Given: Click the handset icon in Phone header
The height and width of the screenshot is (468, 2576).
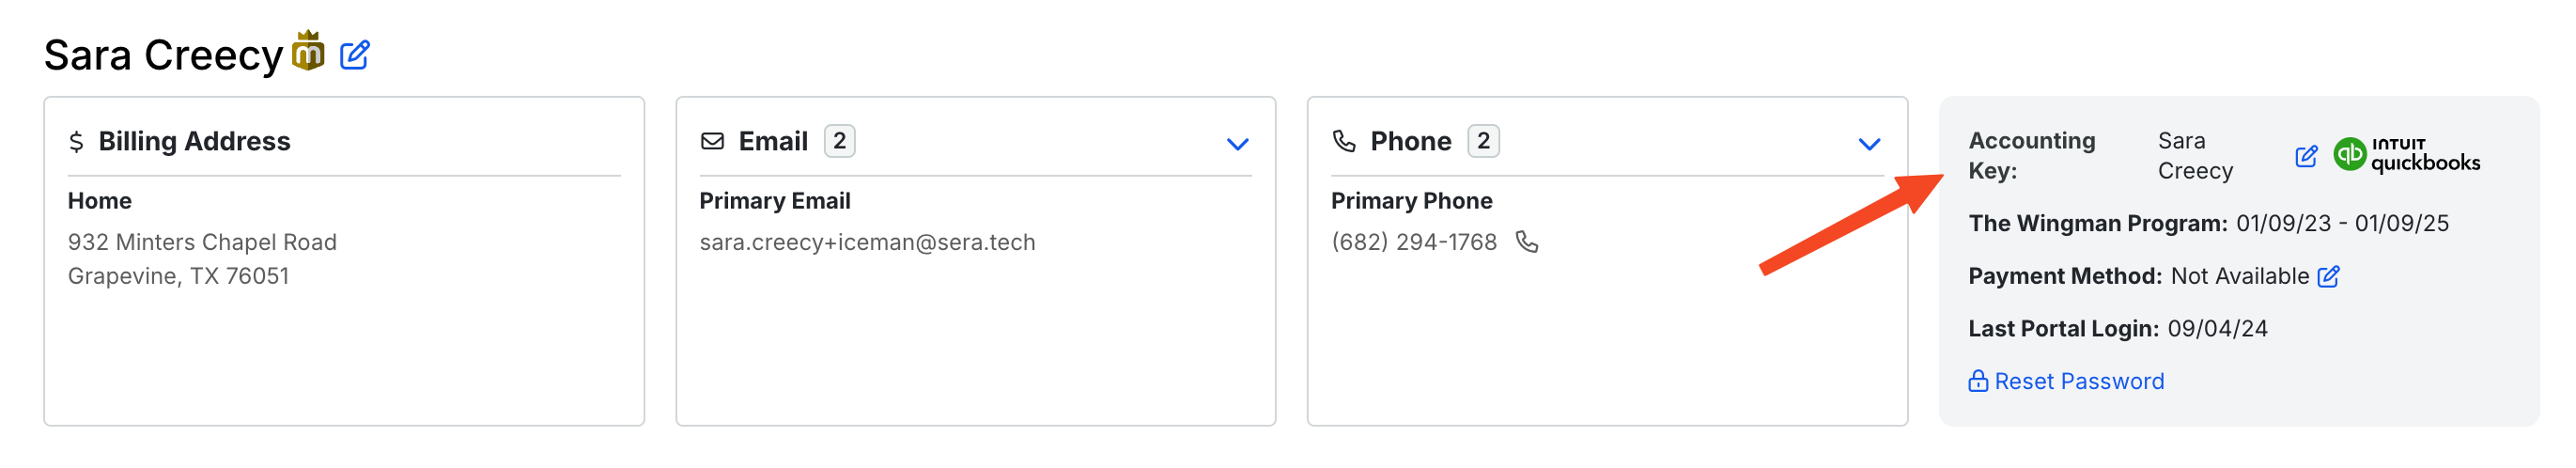Looking at the screenshot, I should (x=1344, y=141).
